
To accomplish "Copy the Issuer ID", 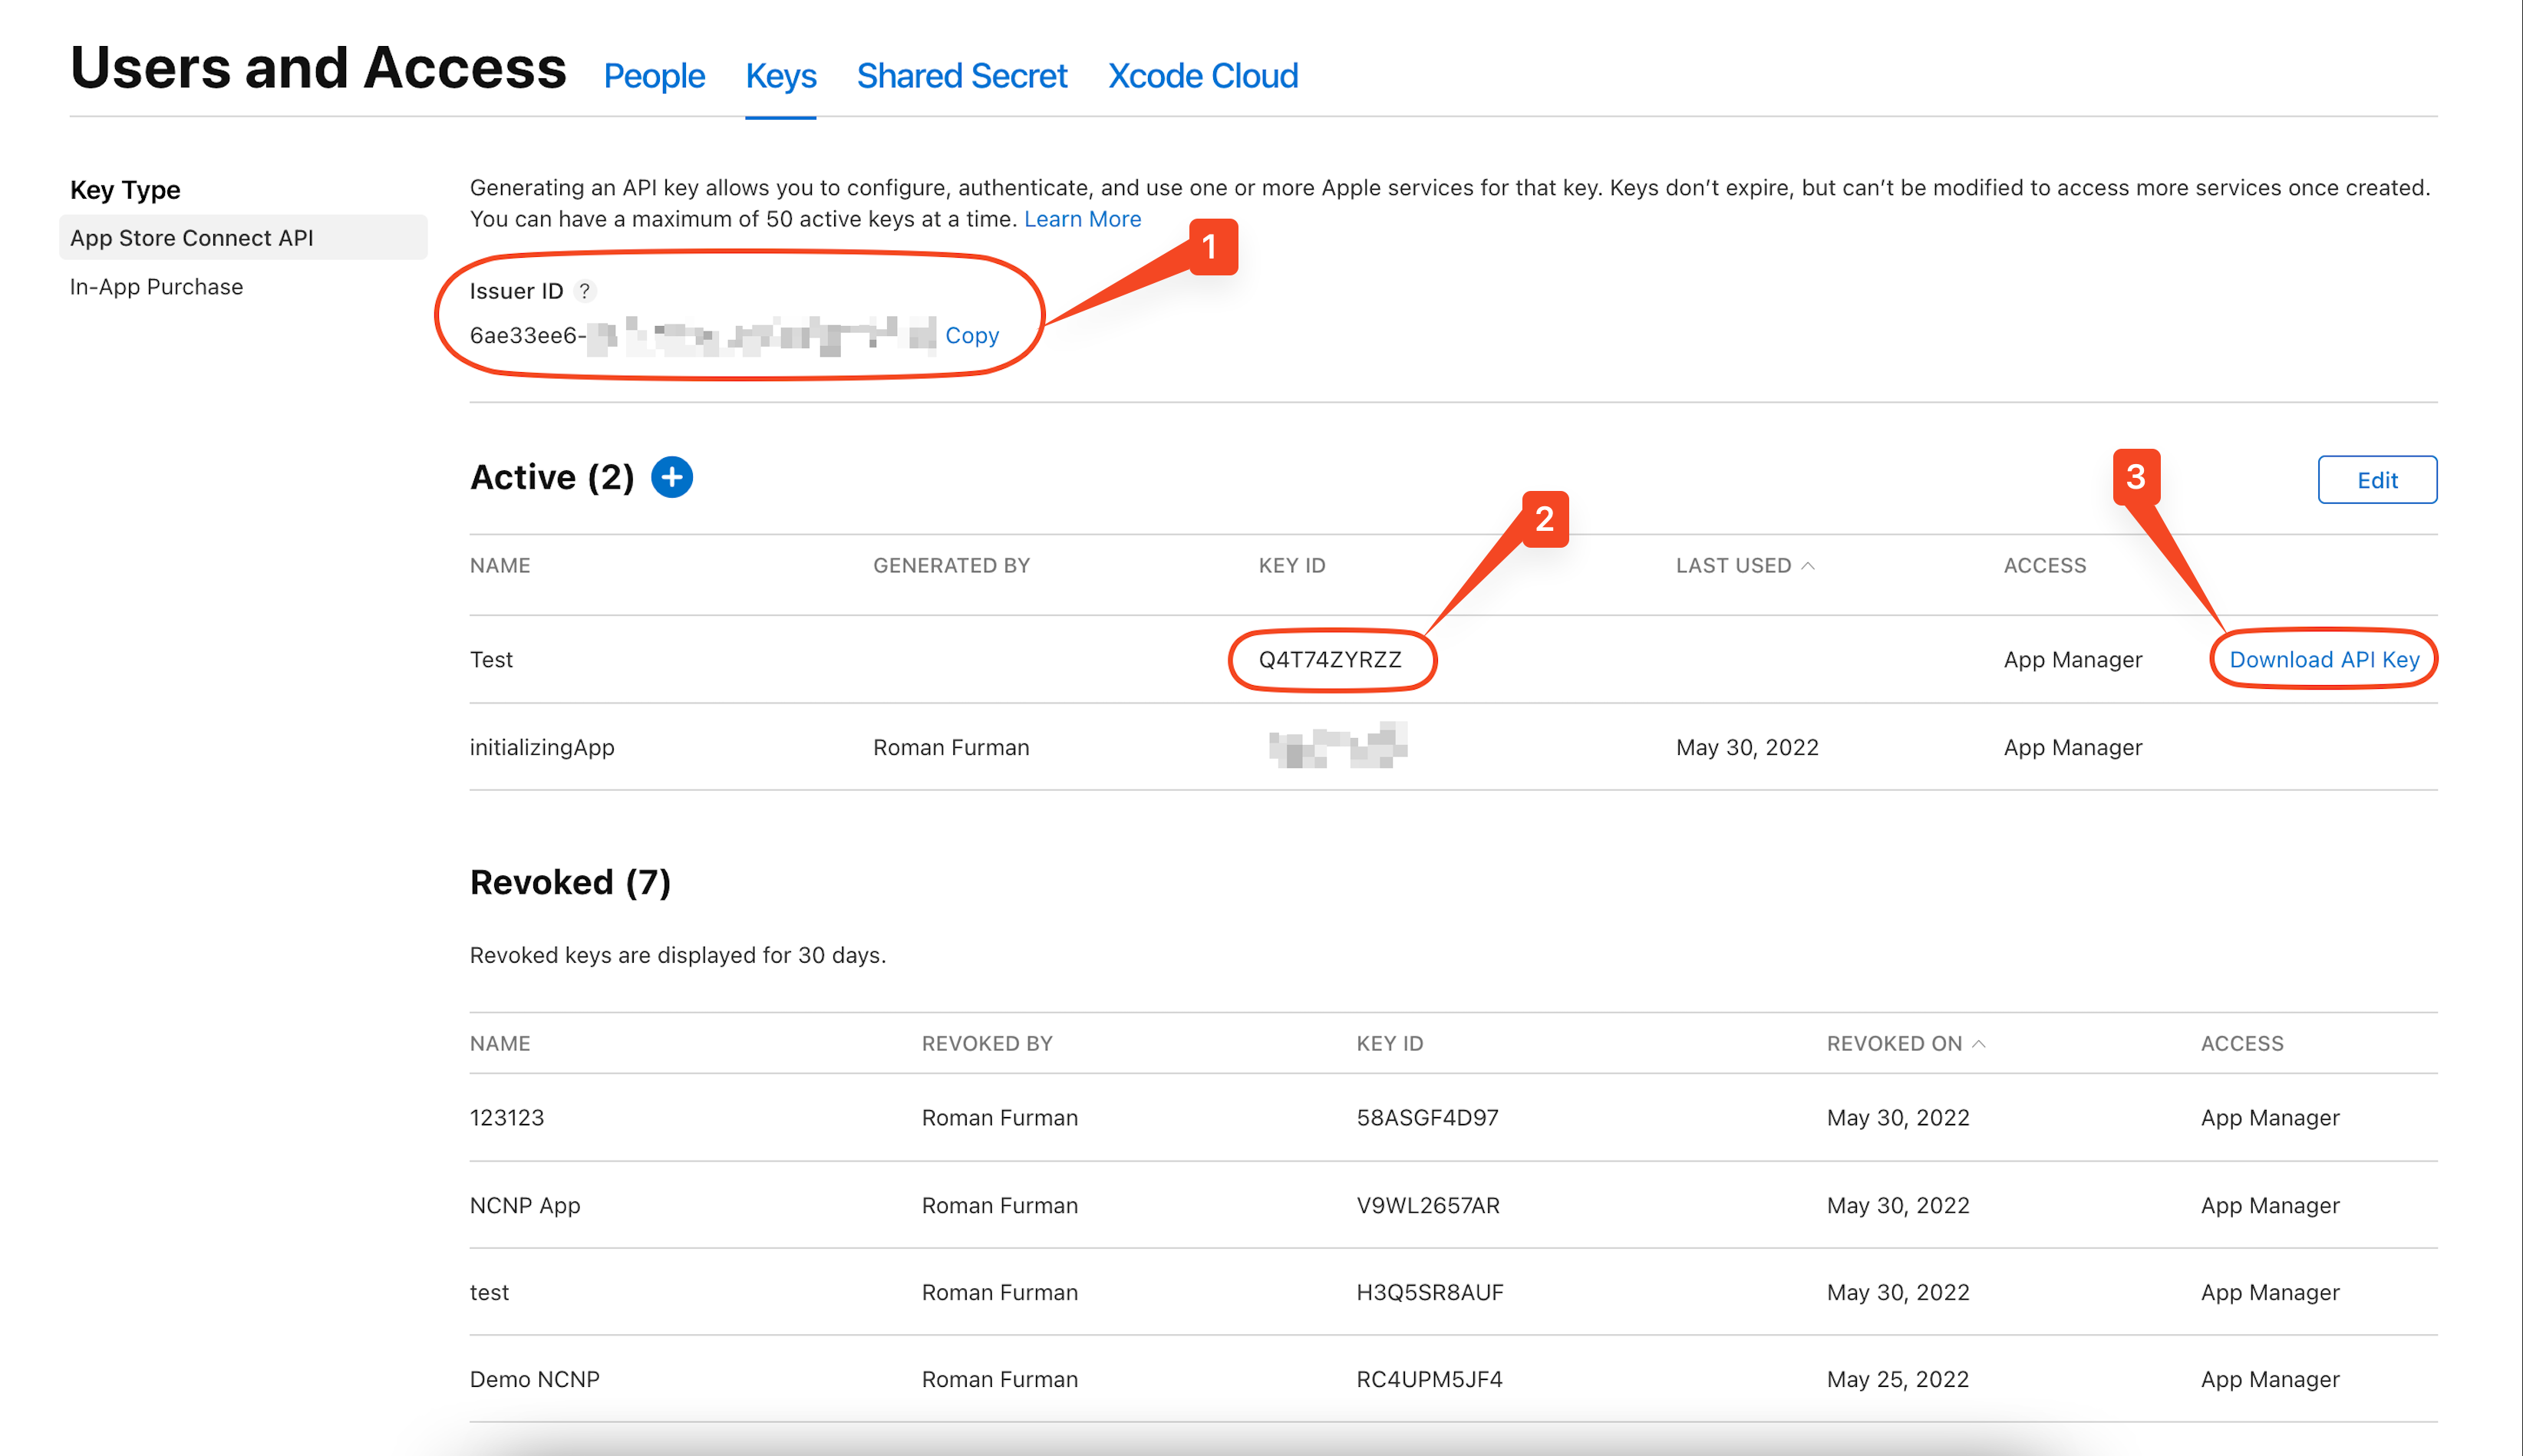I will coord(971,336).
